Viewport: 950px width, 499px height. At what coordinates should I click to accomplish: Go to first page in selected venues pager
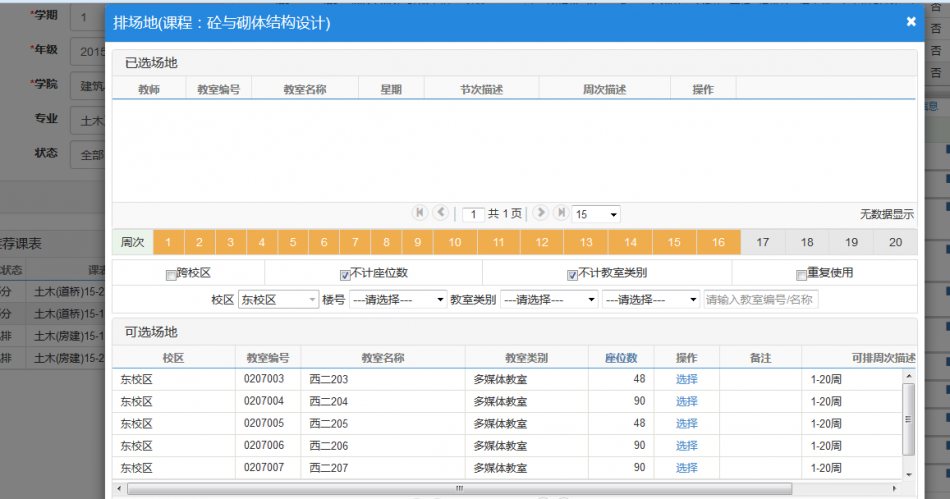pyautogui.click(x=420, y=213)
